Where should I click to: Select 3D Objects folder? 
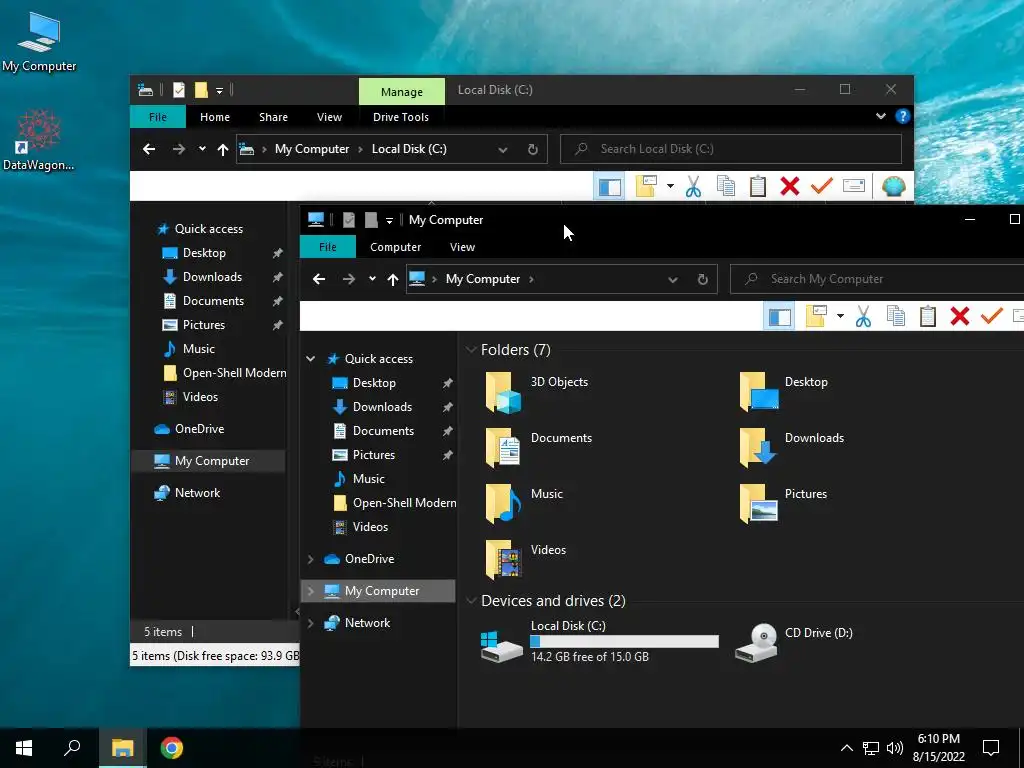pyautogui.click(x=537, y=392)
